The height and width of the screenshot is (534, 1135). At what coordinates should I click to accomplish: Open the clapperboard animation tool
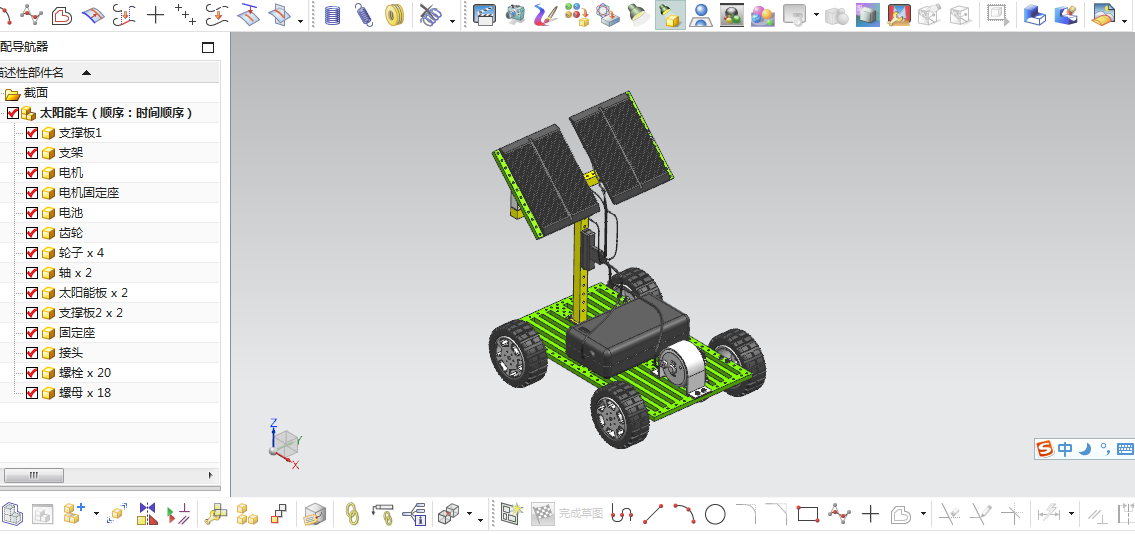pyautogui.click(x=484, y=14)
